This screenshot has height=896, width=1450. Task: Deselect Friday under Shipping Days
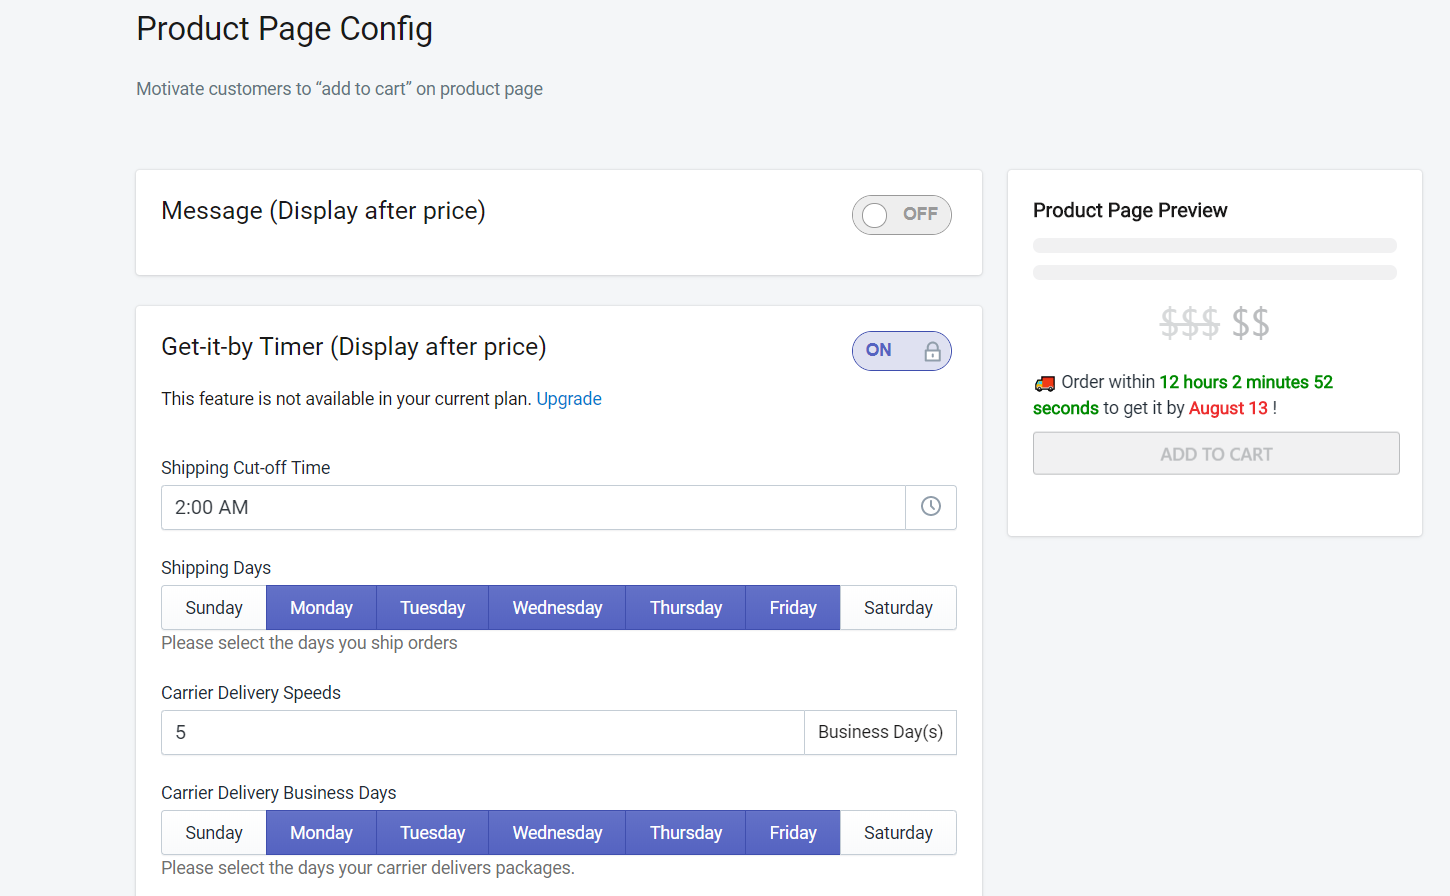792,608
